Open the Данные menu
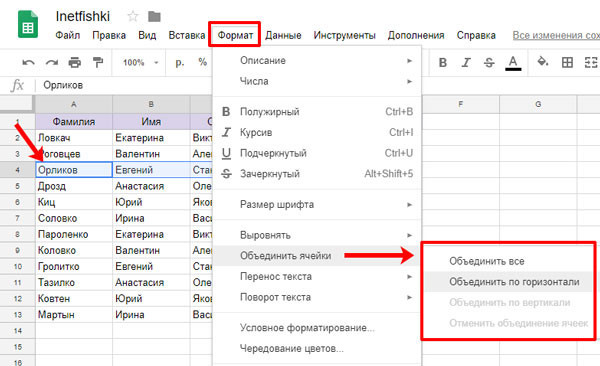 point(283,35)
